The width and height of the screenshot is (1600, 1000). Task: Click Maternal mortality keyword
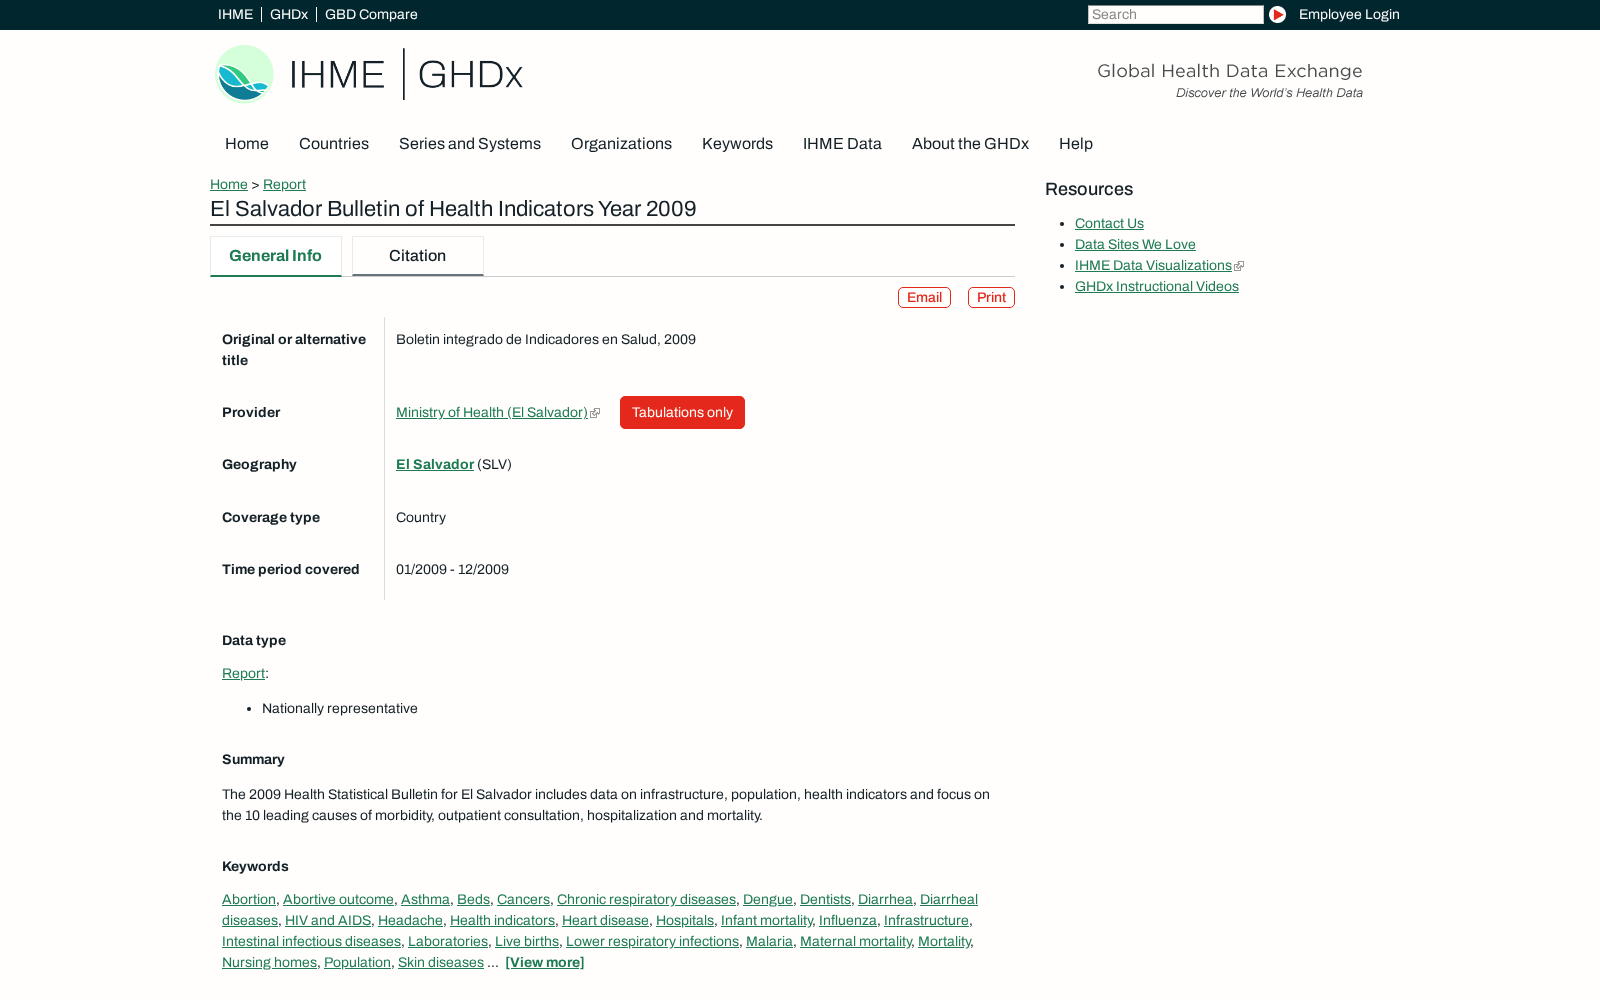pos(855,942)
